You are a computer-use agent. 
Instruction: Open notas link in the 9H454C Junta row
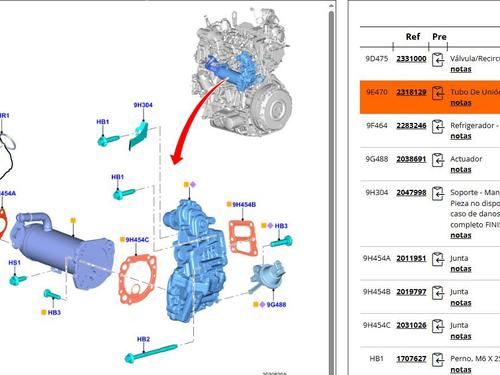[x=461, y=336]
